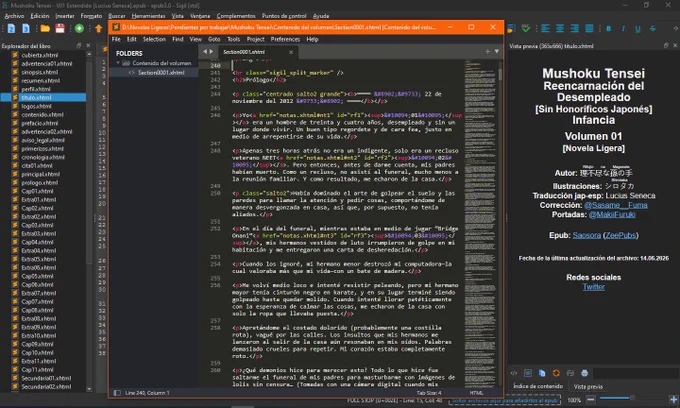Open the Sapsora link in preview

pyautogui.click(x=586, y=235)
